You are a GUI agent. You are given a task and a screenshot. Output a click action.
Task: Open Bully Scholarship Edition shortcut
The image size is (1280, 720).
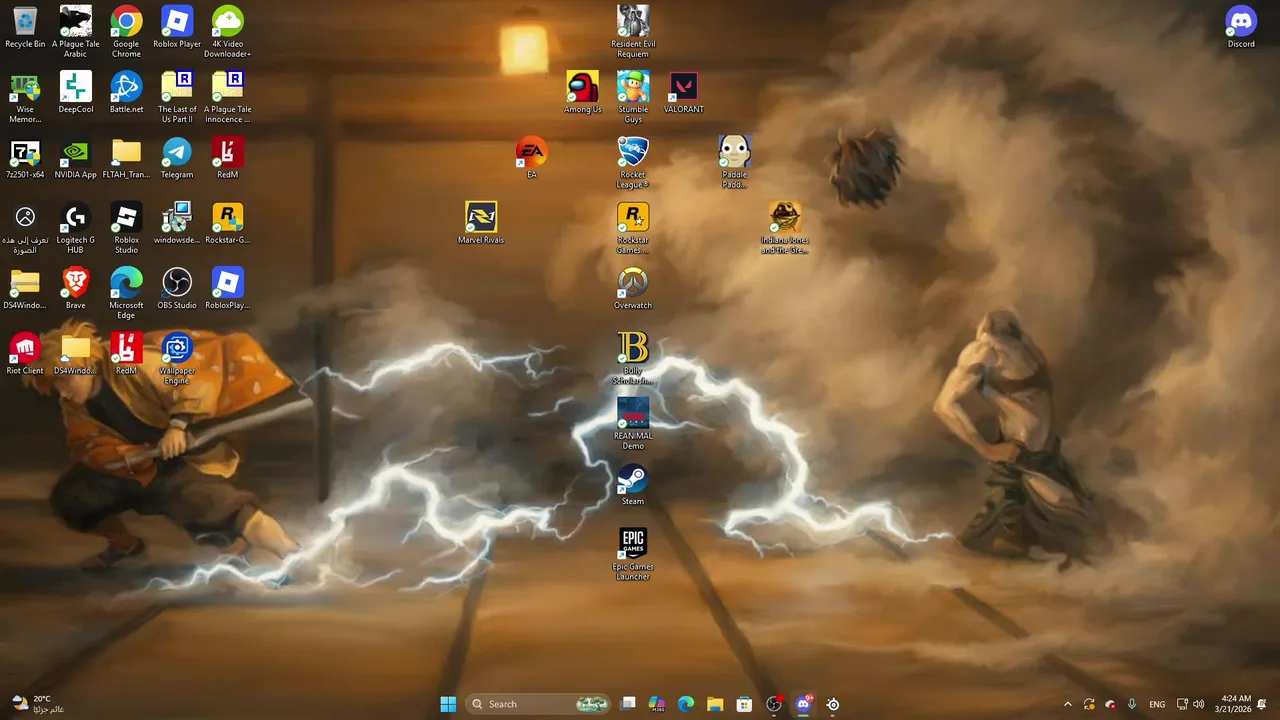coord(633,359)
